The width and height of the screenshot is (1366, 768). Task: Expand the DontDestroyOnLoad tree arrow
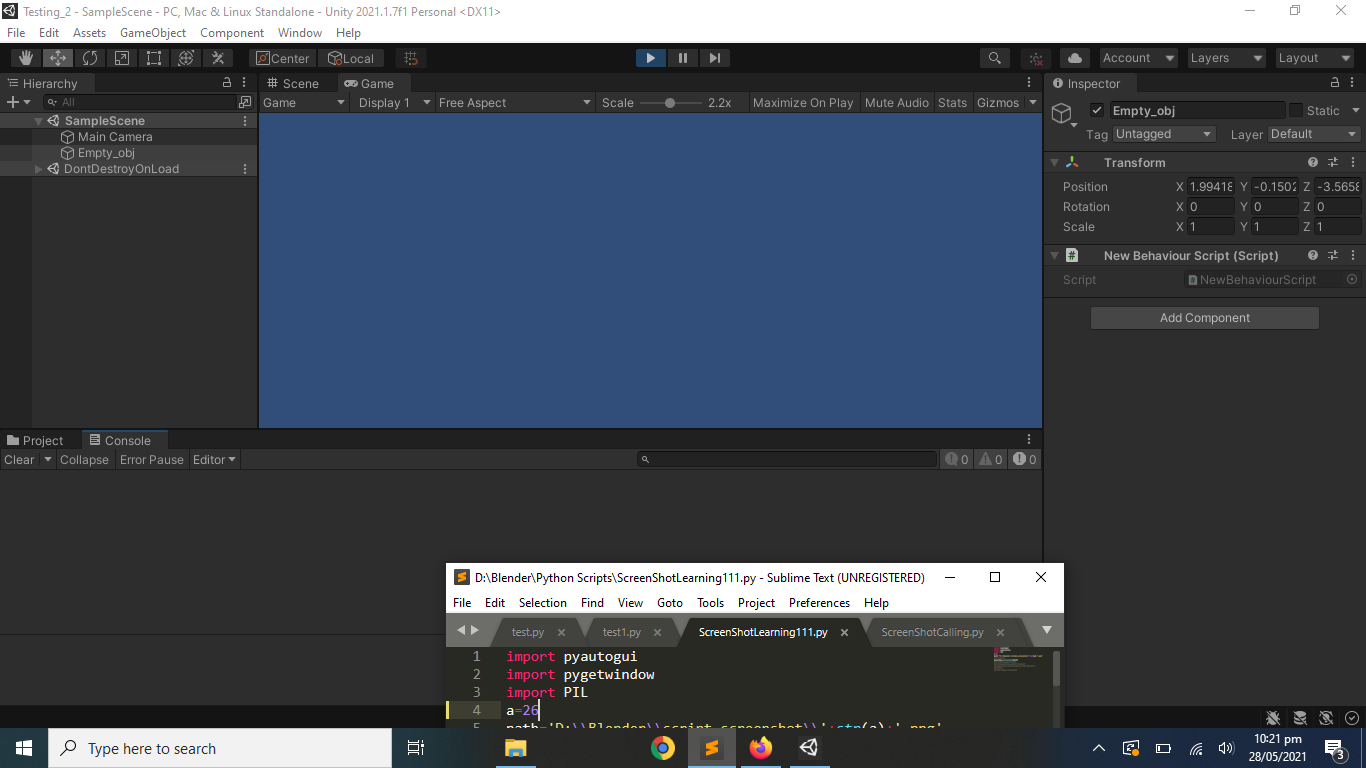(39, 169)
